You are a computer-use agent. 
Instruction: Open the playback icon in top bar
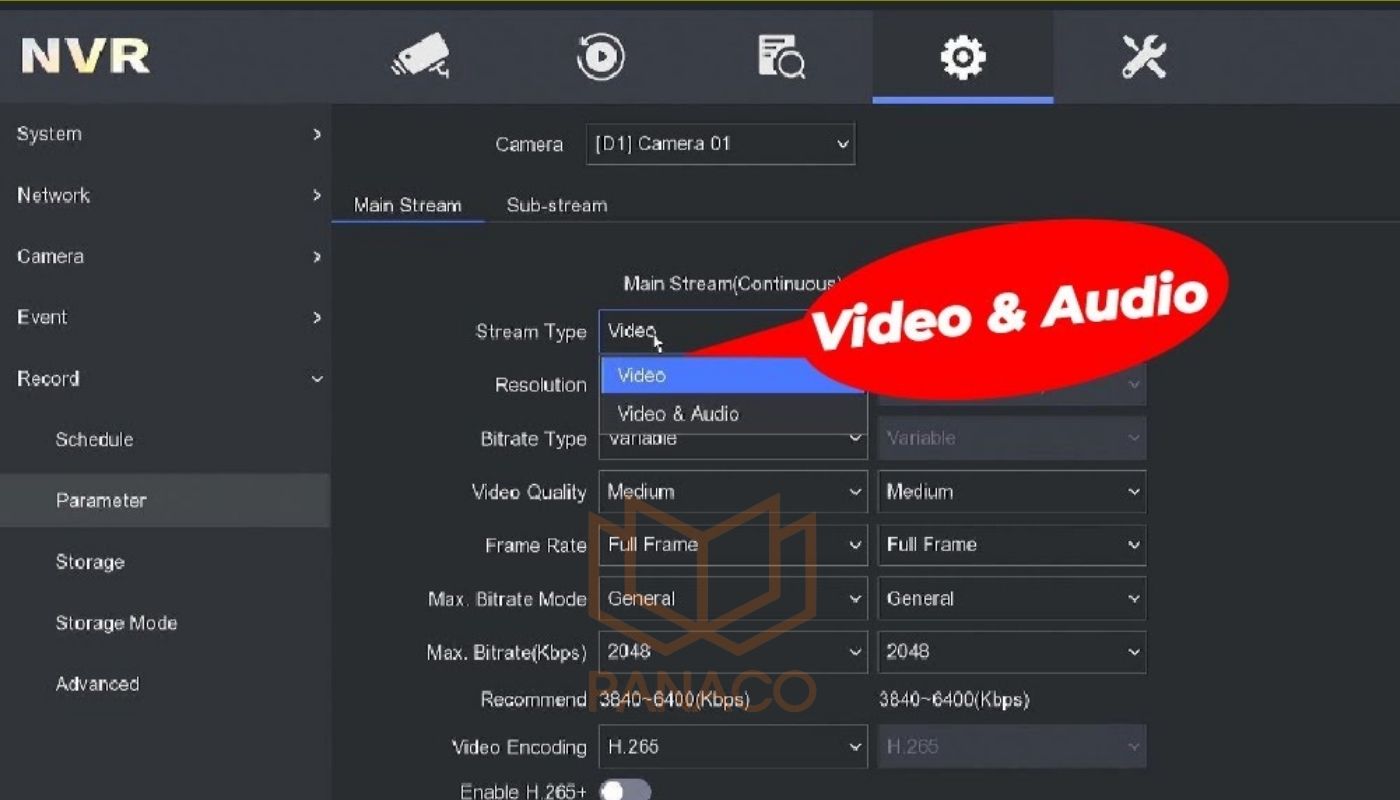[600, 57]
